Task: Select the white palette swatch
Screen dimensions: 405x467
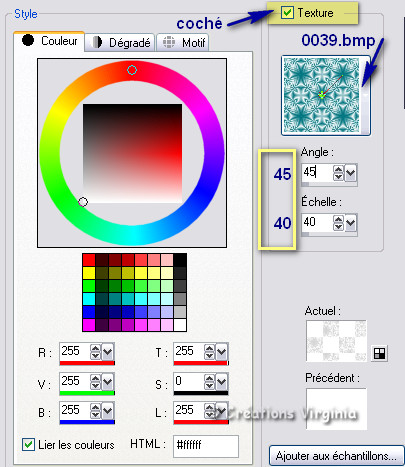Action: pyautogui.click(x=180, y=325)
